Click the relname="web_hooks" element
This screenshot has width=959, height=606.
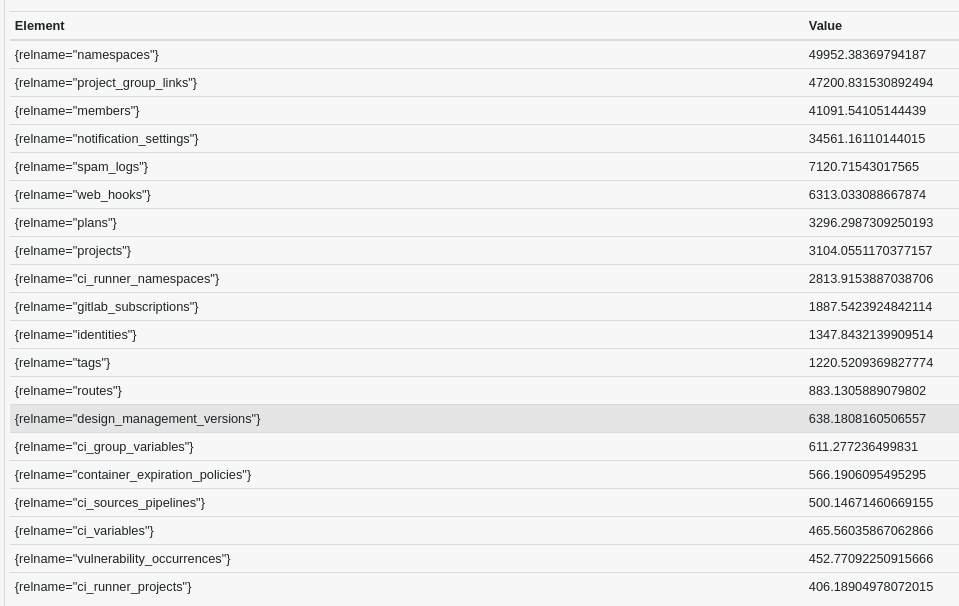(x=83, y=195)
